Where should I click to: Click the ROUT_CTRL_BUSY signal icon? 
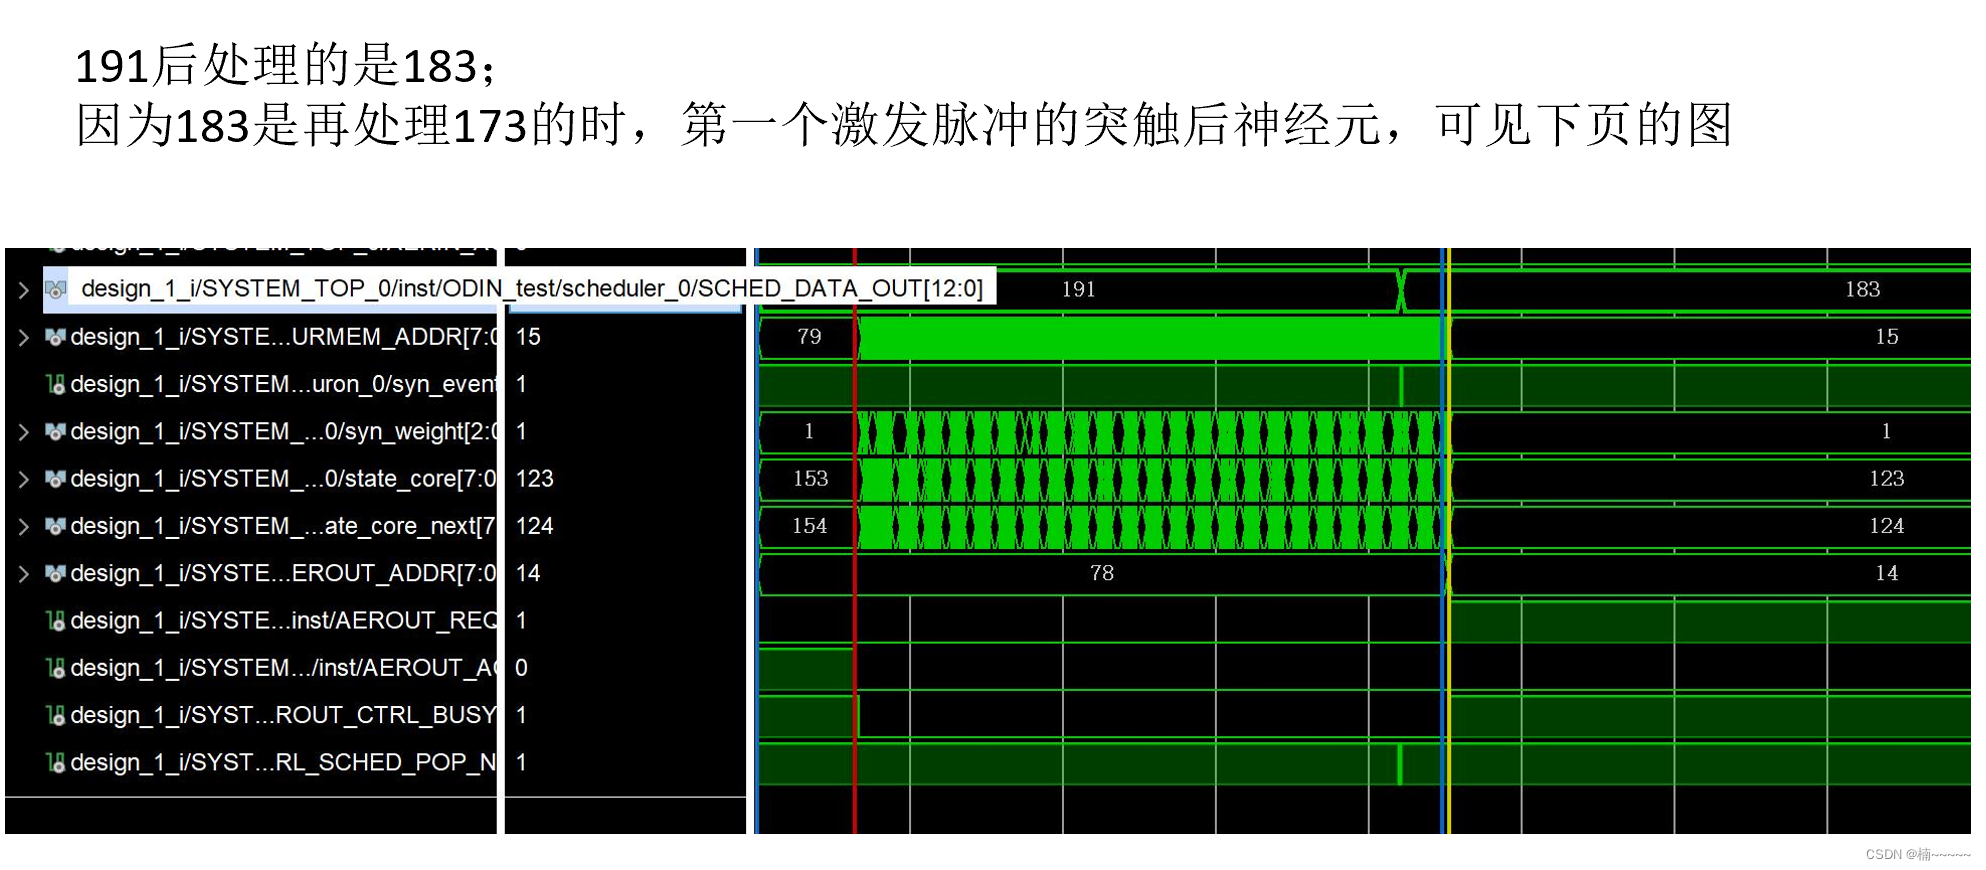pyautogui.click(x=56, y=716)
